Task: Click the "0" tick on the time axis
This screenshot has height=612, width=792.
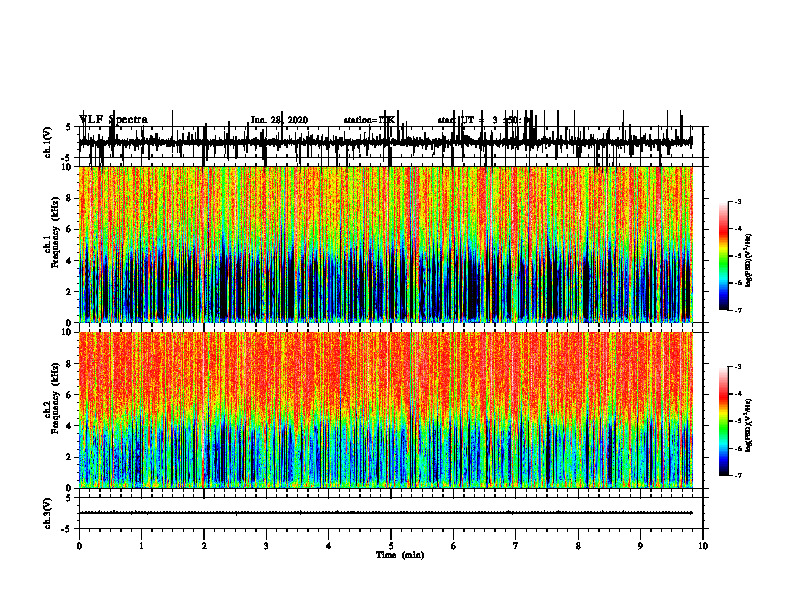Action: (79, 546)
